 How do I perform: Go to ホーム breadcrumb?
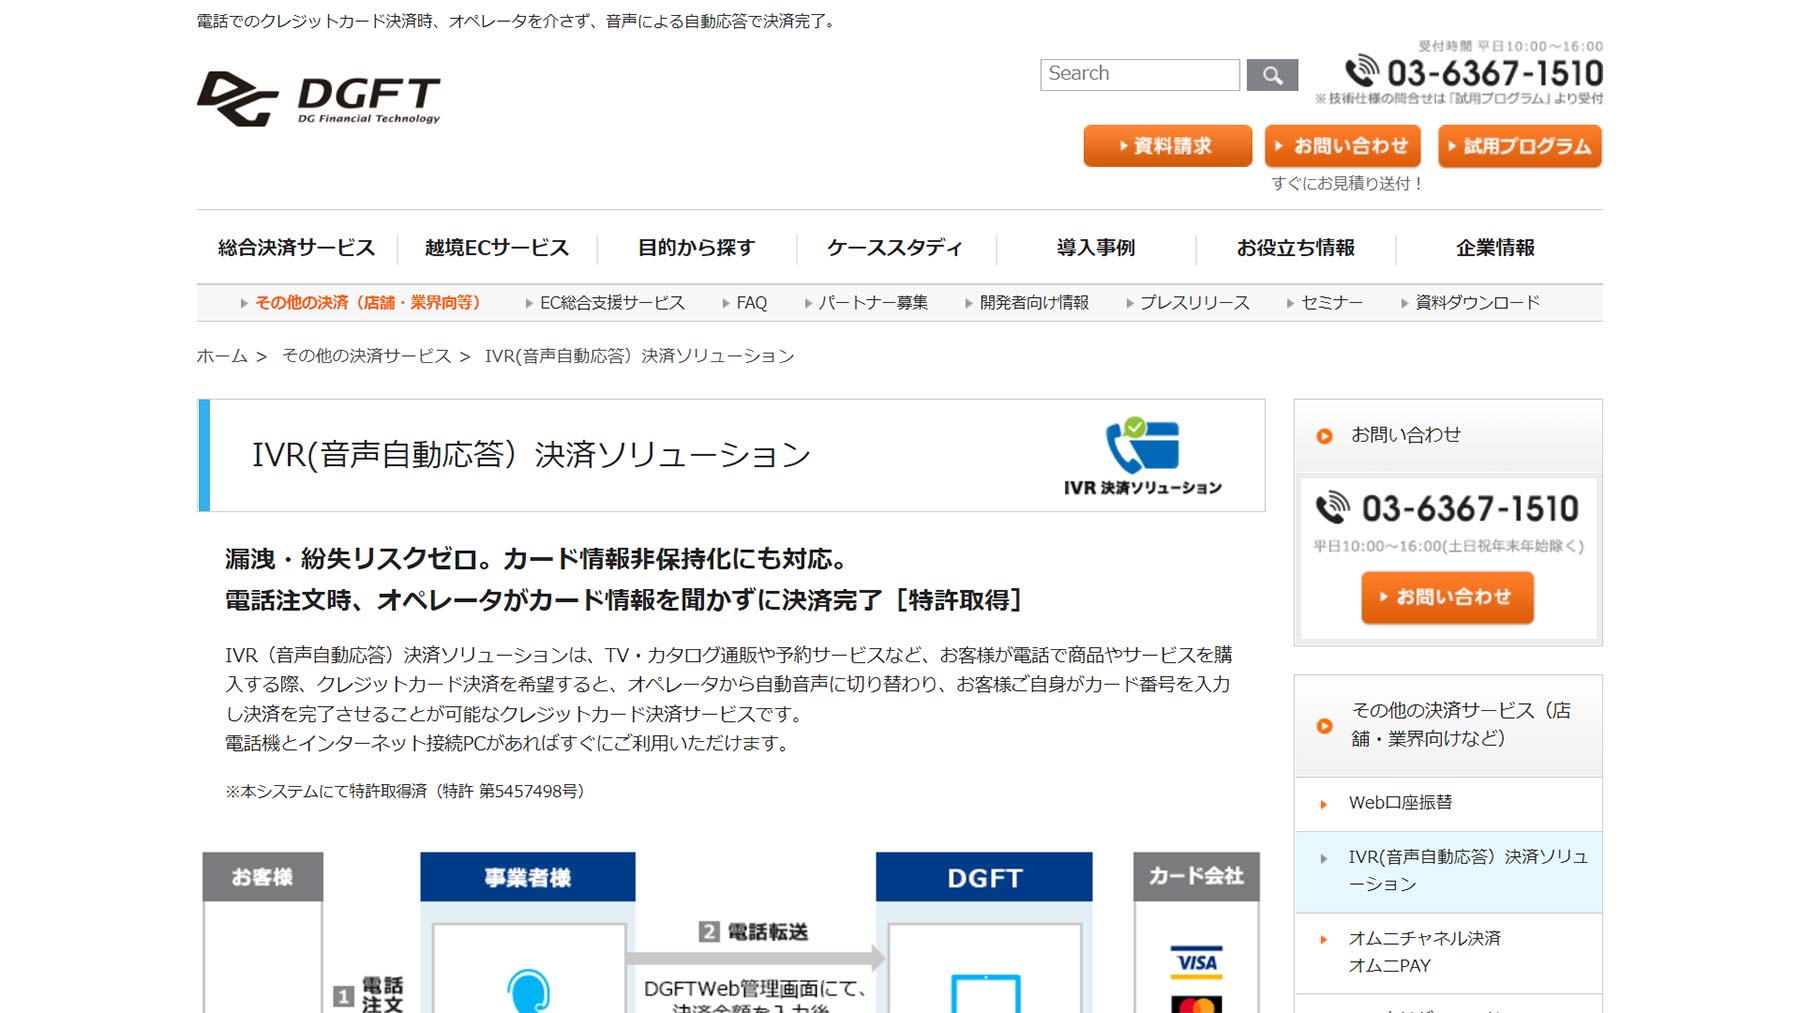[222, 356]
